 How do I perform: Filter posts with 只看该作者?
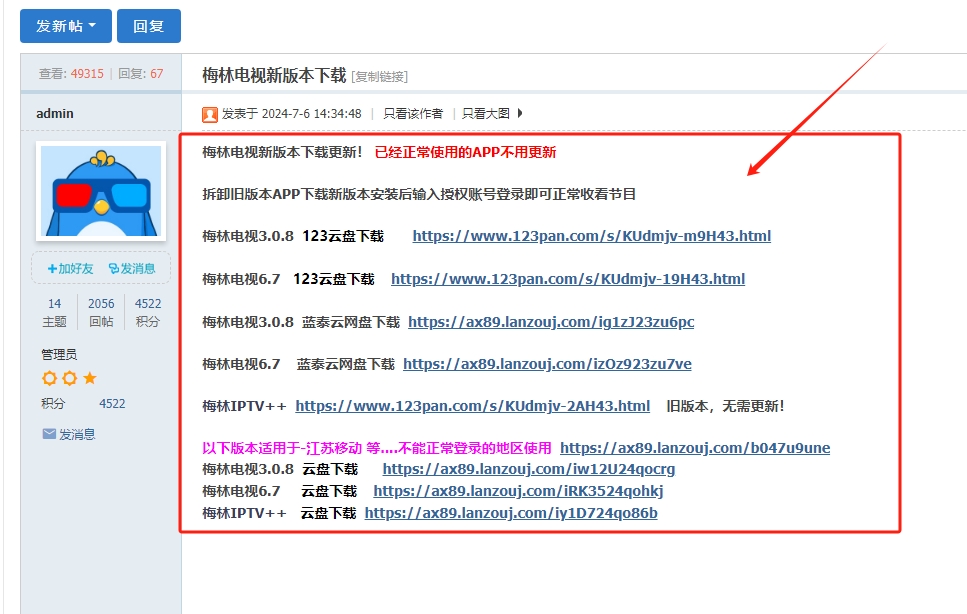pyautogui.click(x=413, y=113)
